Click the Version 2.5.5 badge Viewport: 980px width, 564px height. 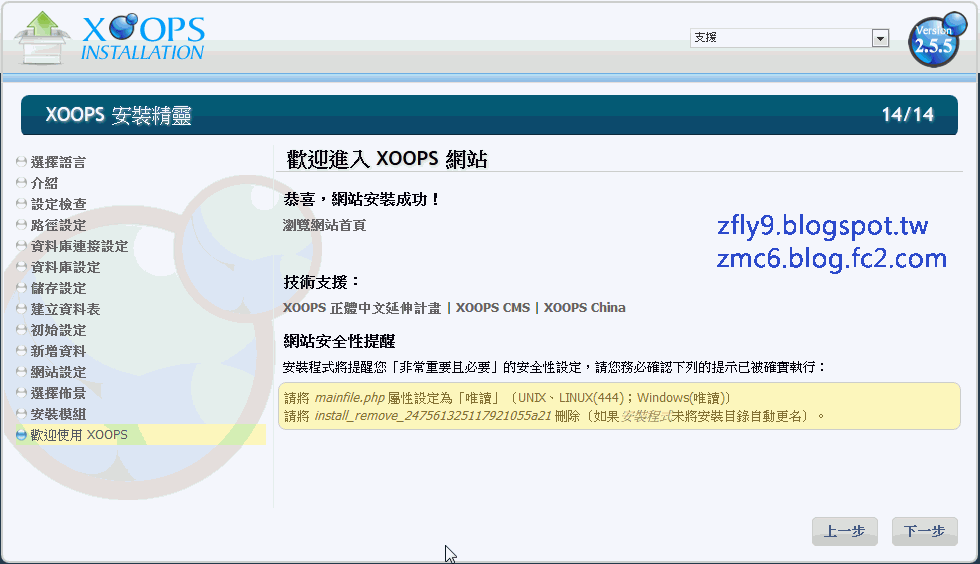click(937, 39)
